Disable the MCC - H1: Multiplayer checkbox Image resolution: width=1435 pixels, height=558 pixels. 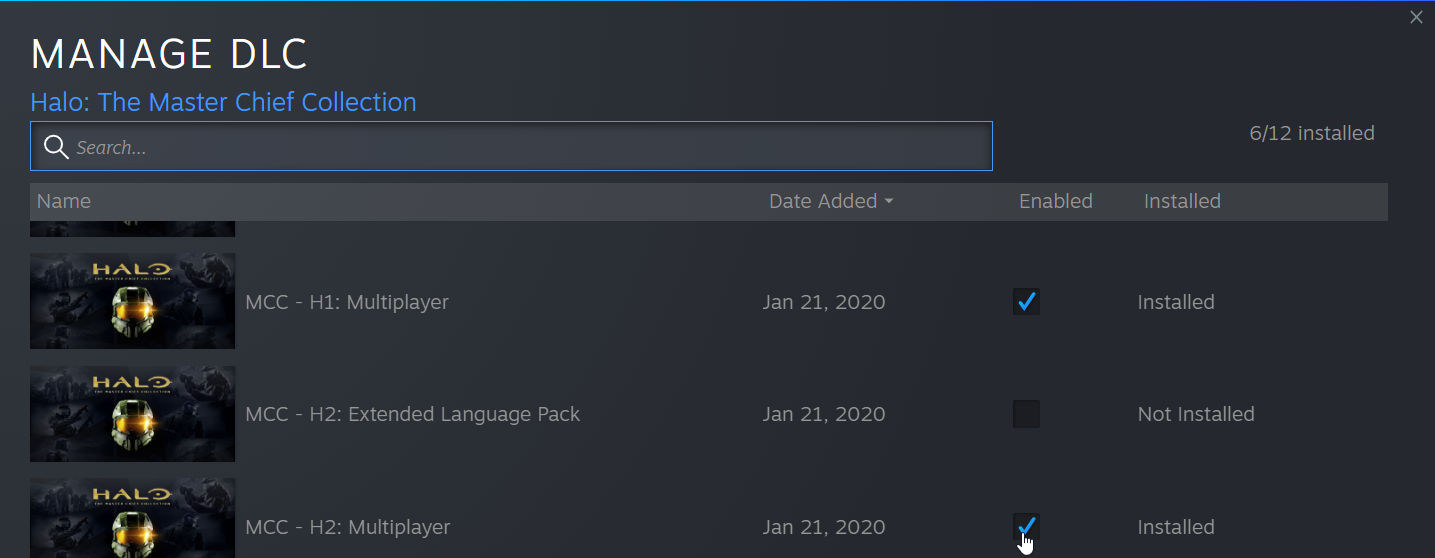coord(1026,301)
